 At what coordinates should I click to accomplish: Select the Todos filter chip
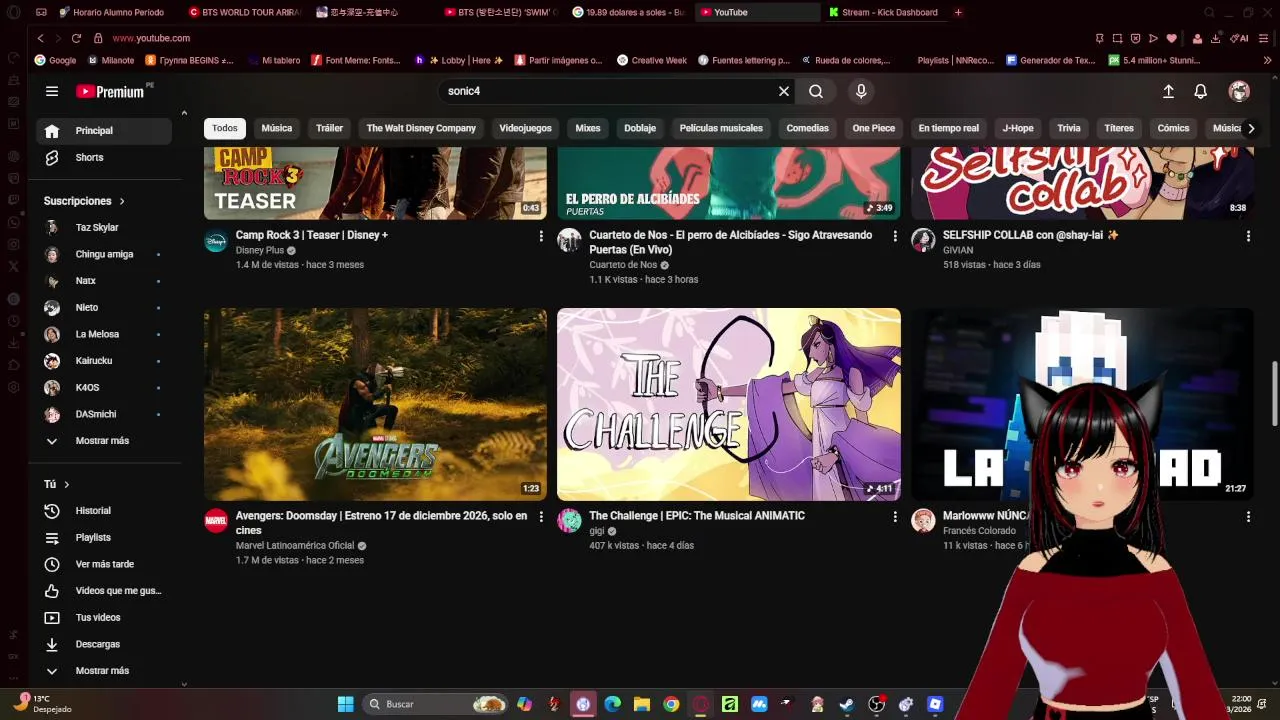225,128
